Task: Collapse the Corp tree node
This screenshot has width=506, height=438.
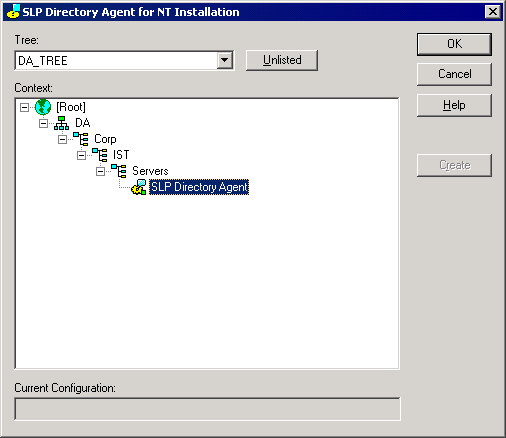Action: [x=62, y=139]
